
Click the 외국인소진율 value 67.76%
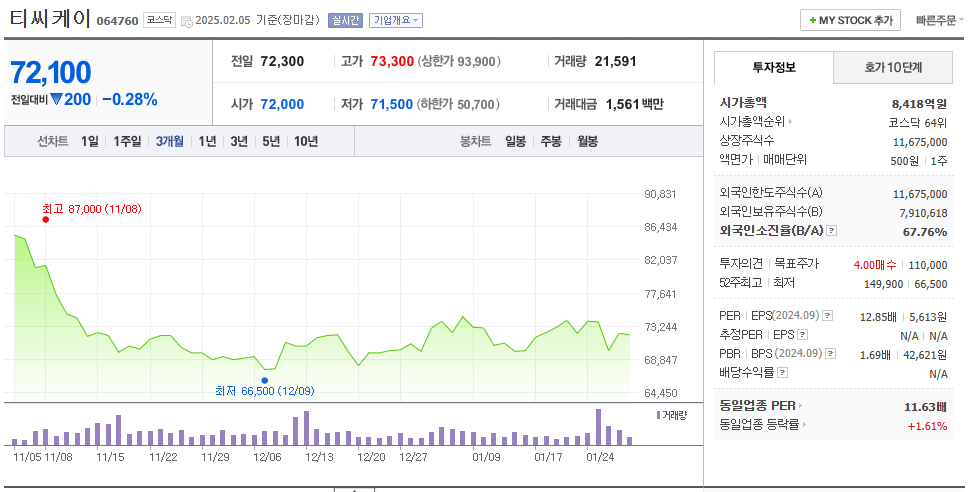(x=925, y=232)
